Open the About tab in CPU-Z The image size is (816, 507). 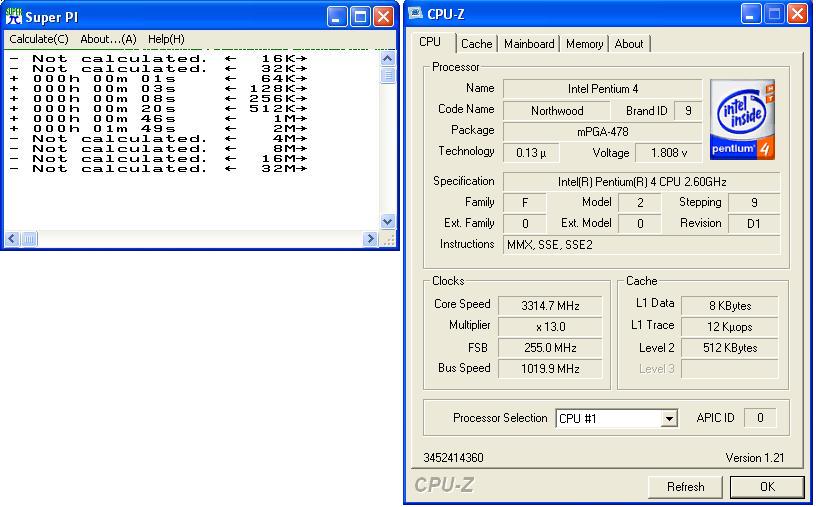pos(629,44)
